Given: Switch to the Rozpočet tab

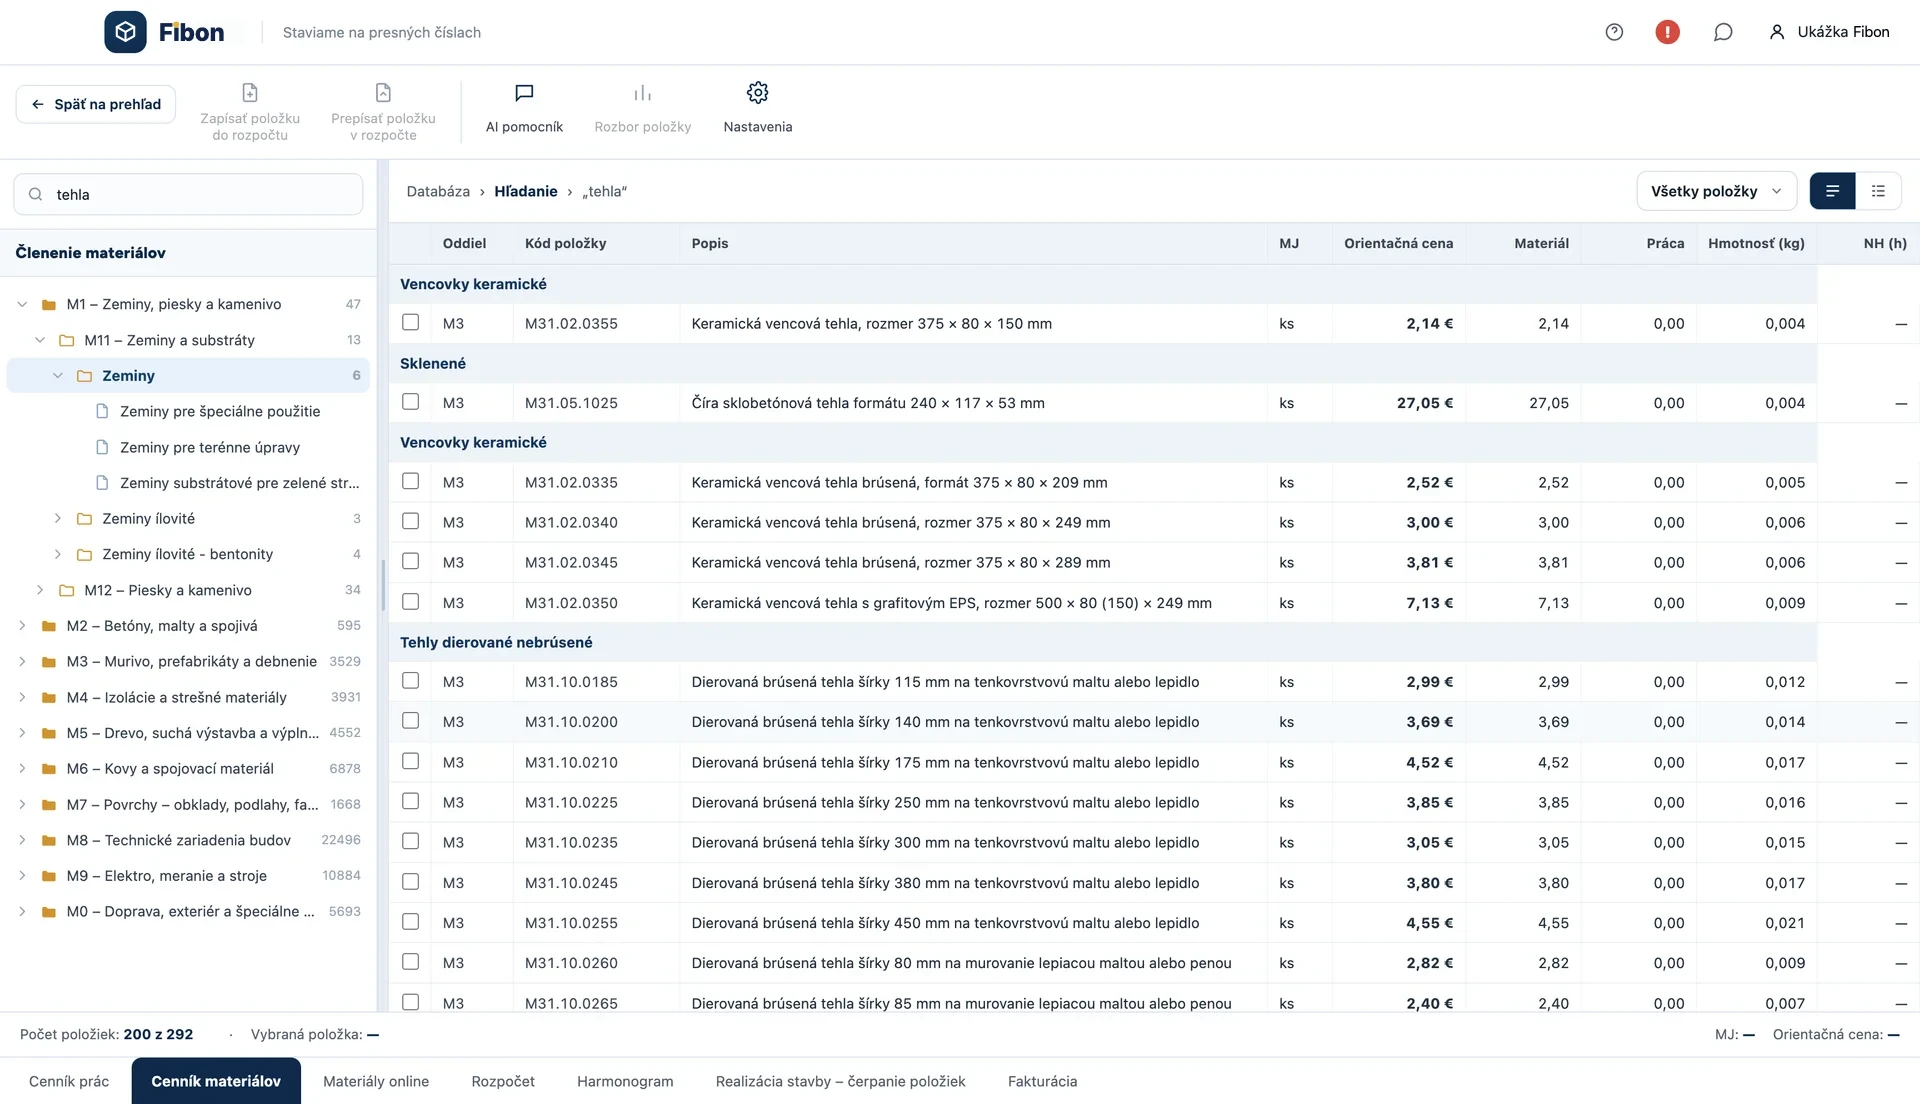Looking at the screenshot, I should (x=503, y=1081).
